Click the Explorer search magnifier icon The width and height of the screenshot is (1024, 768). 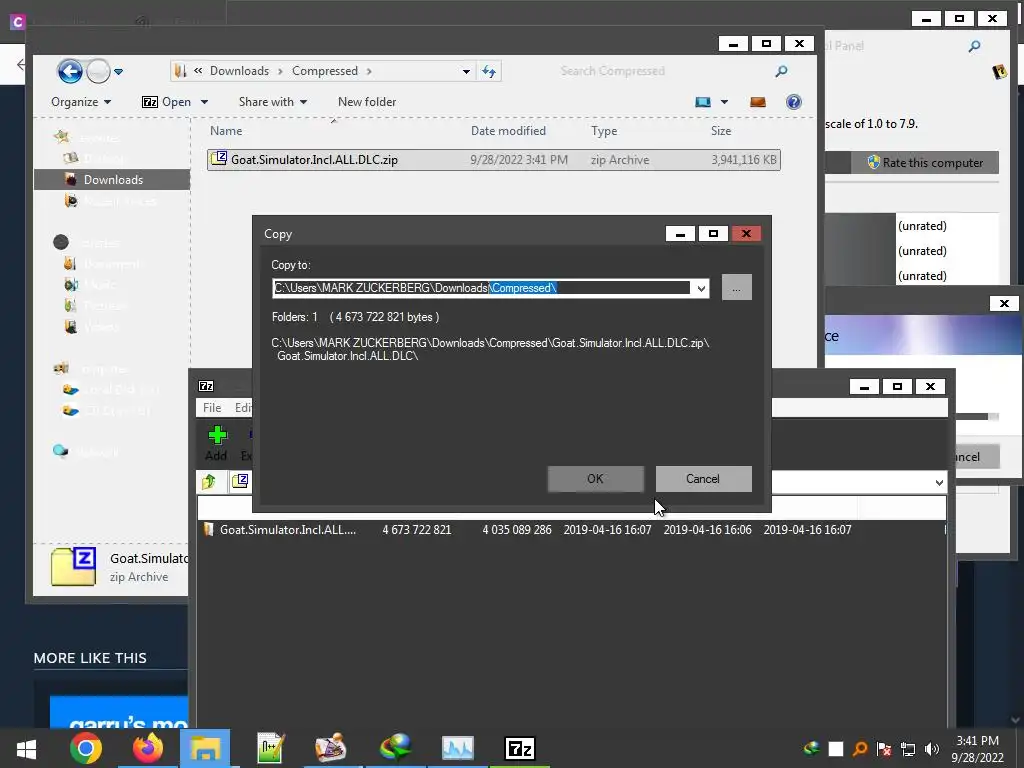point(782,71)
